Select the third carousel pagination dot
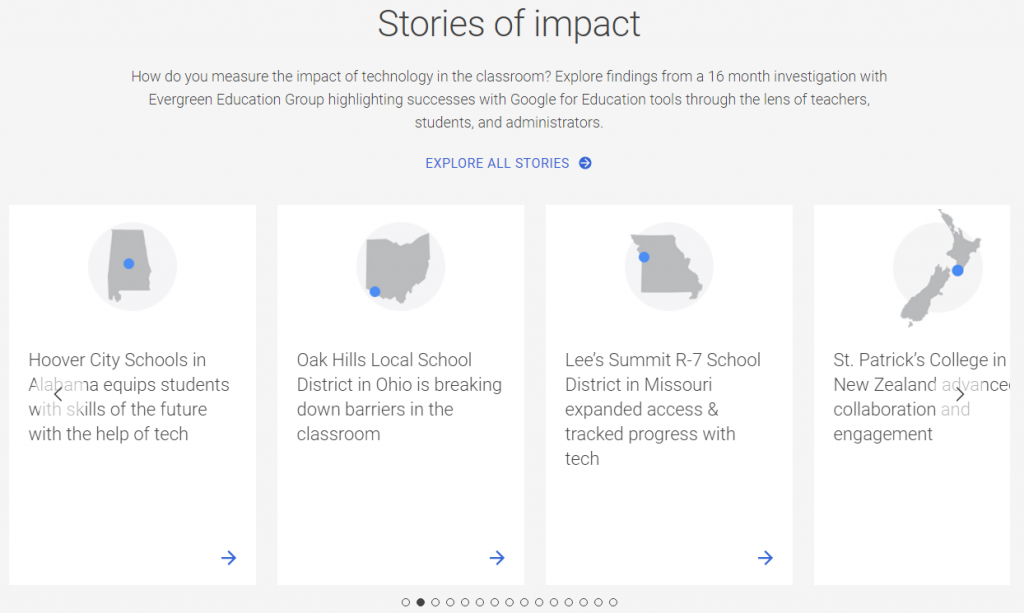1024x613 pixels. [436, 602]
